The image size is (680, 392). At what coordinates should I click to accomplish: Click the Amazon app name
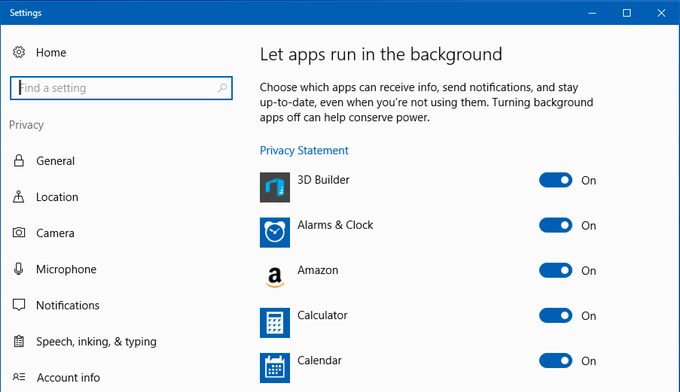(x=318, y=270)
